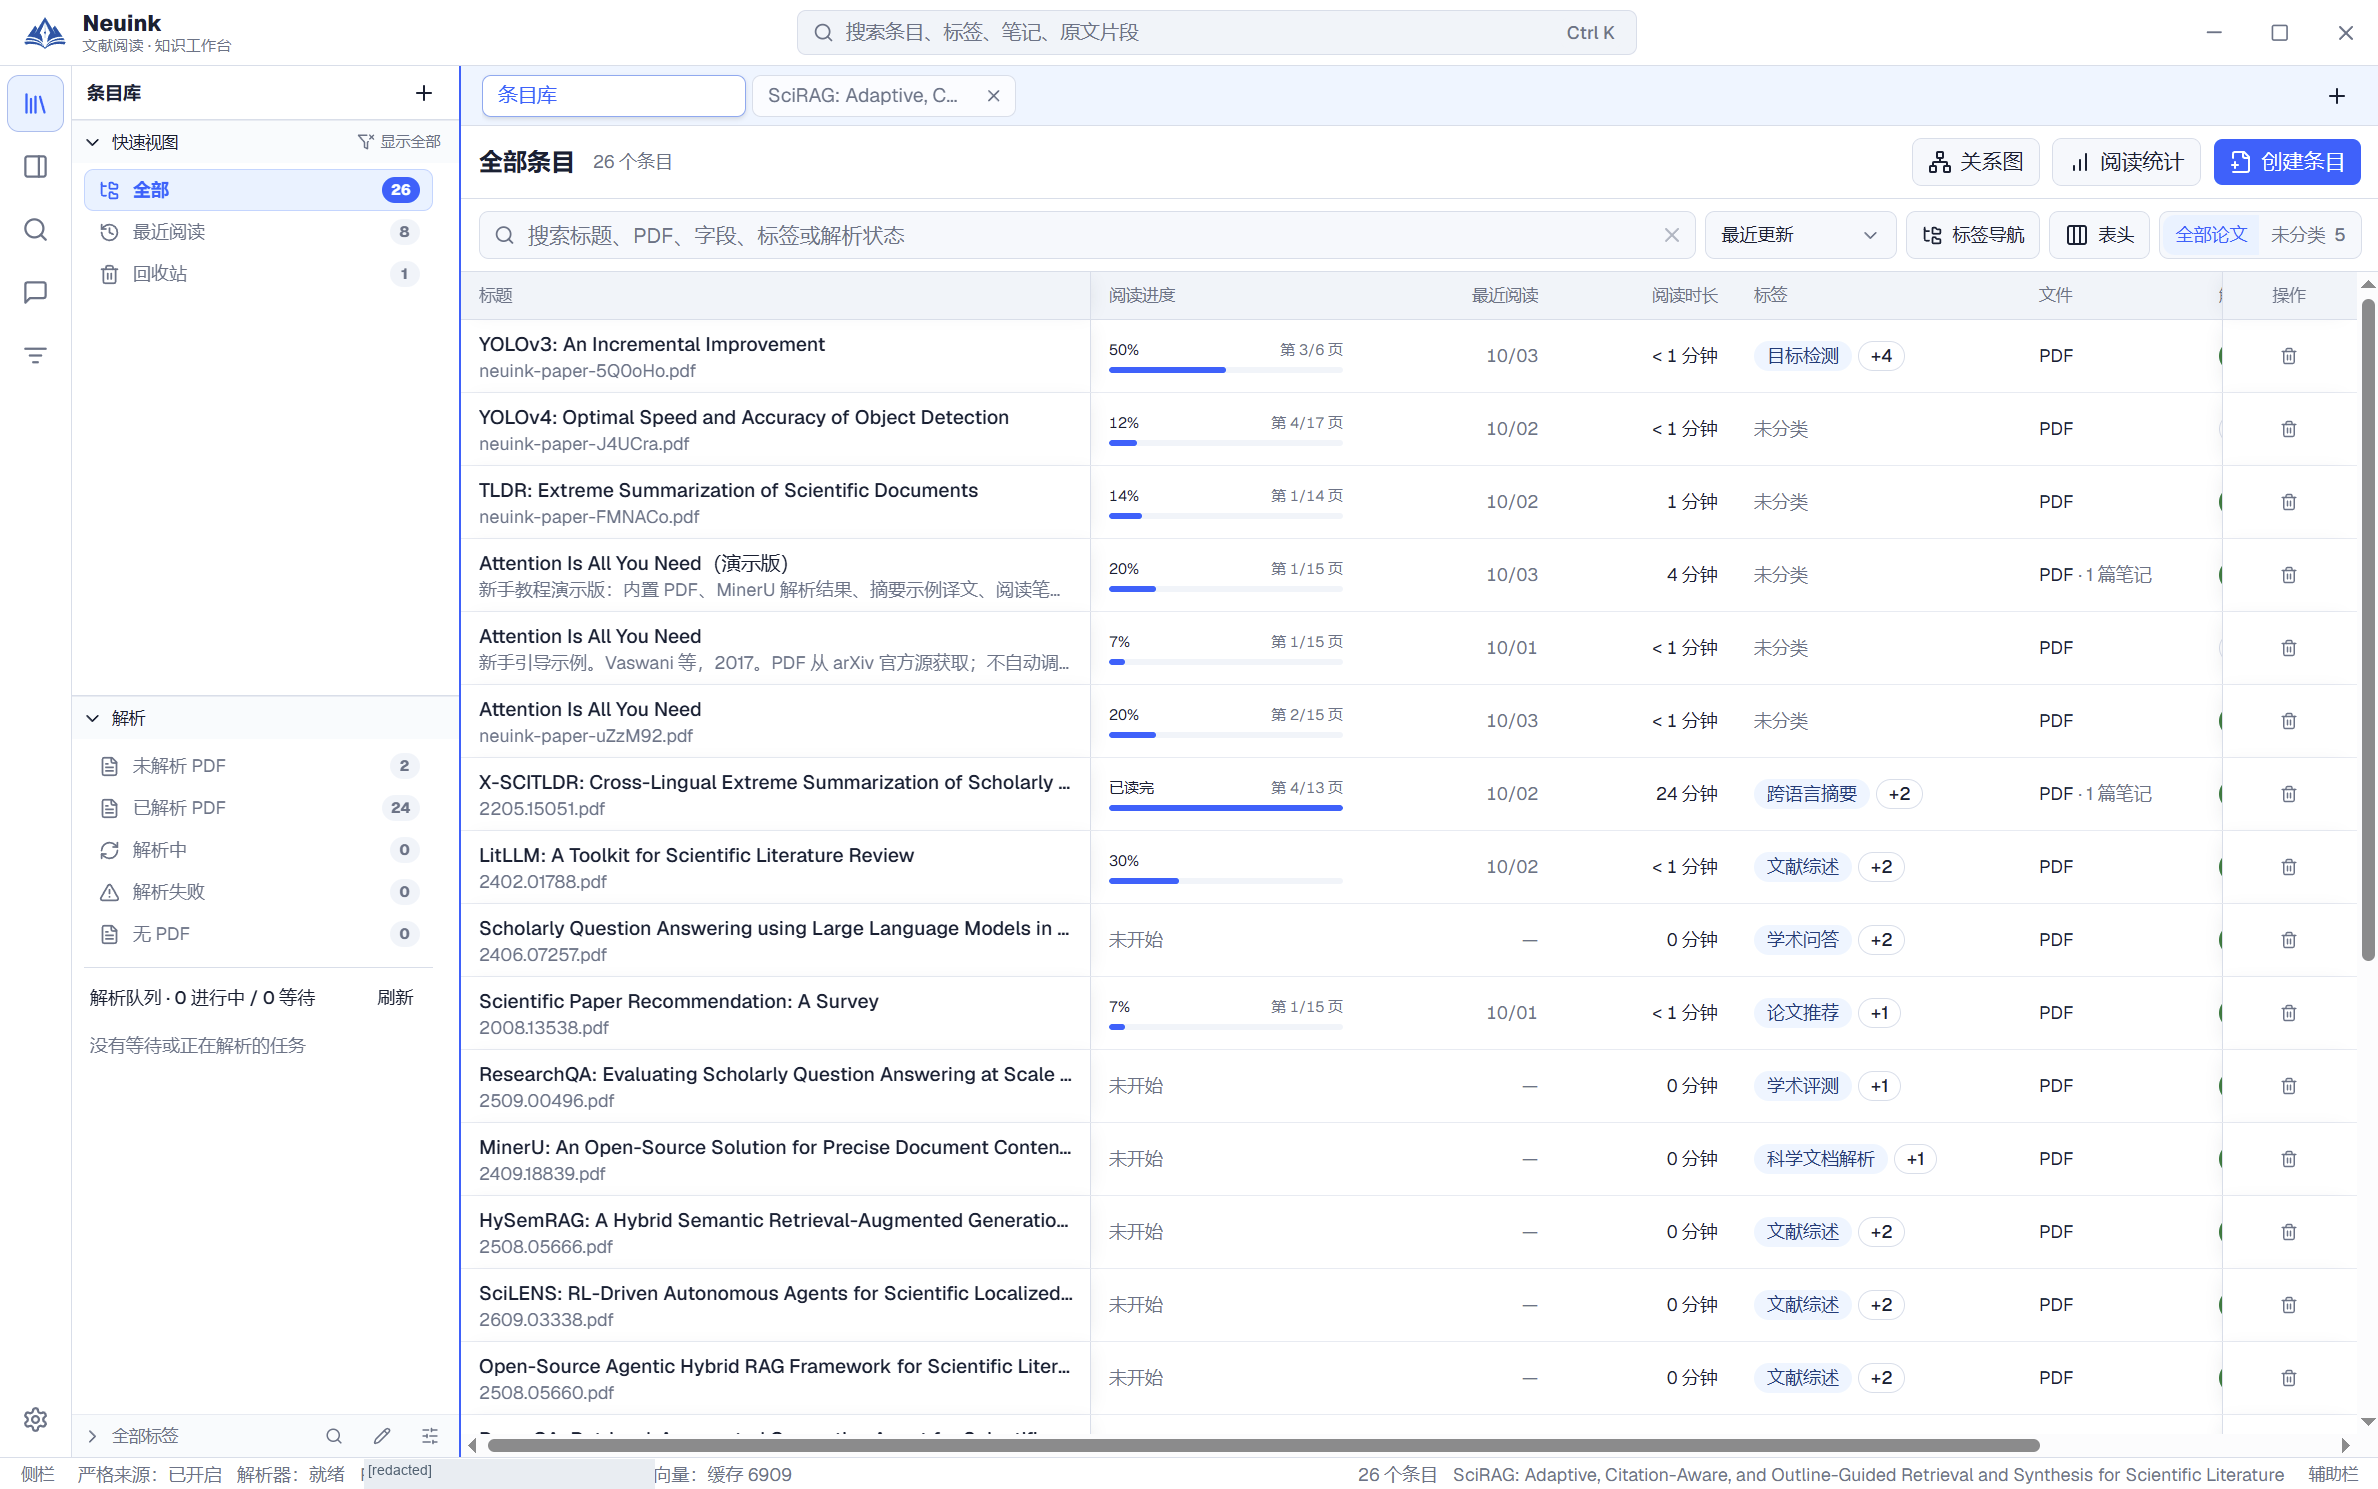Click the filter lines icon in the left rail
Screen dimensions: 2378x1489
(35, 355)
